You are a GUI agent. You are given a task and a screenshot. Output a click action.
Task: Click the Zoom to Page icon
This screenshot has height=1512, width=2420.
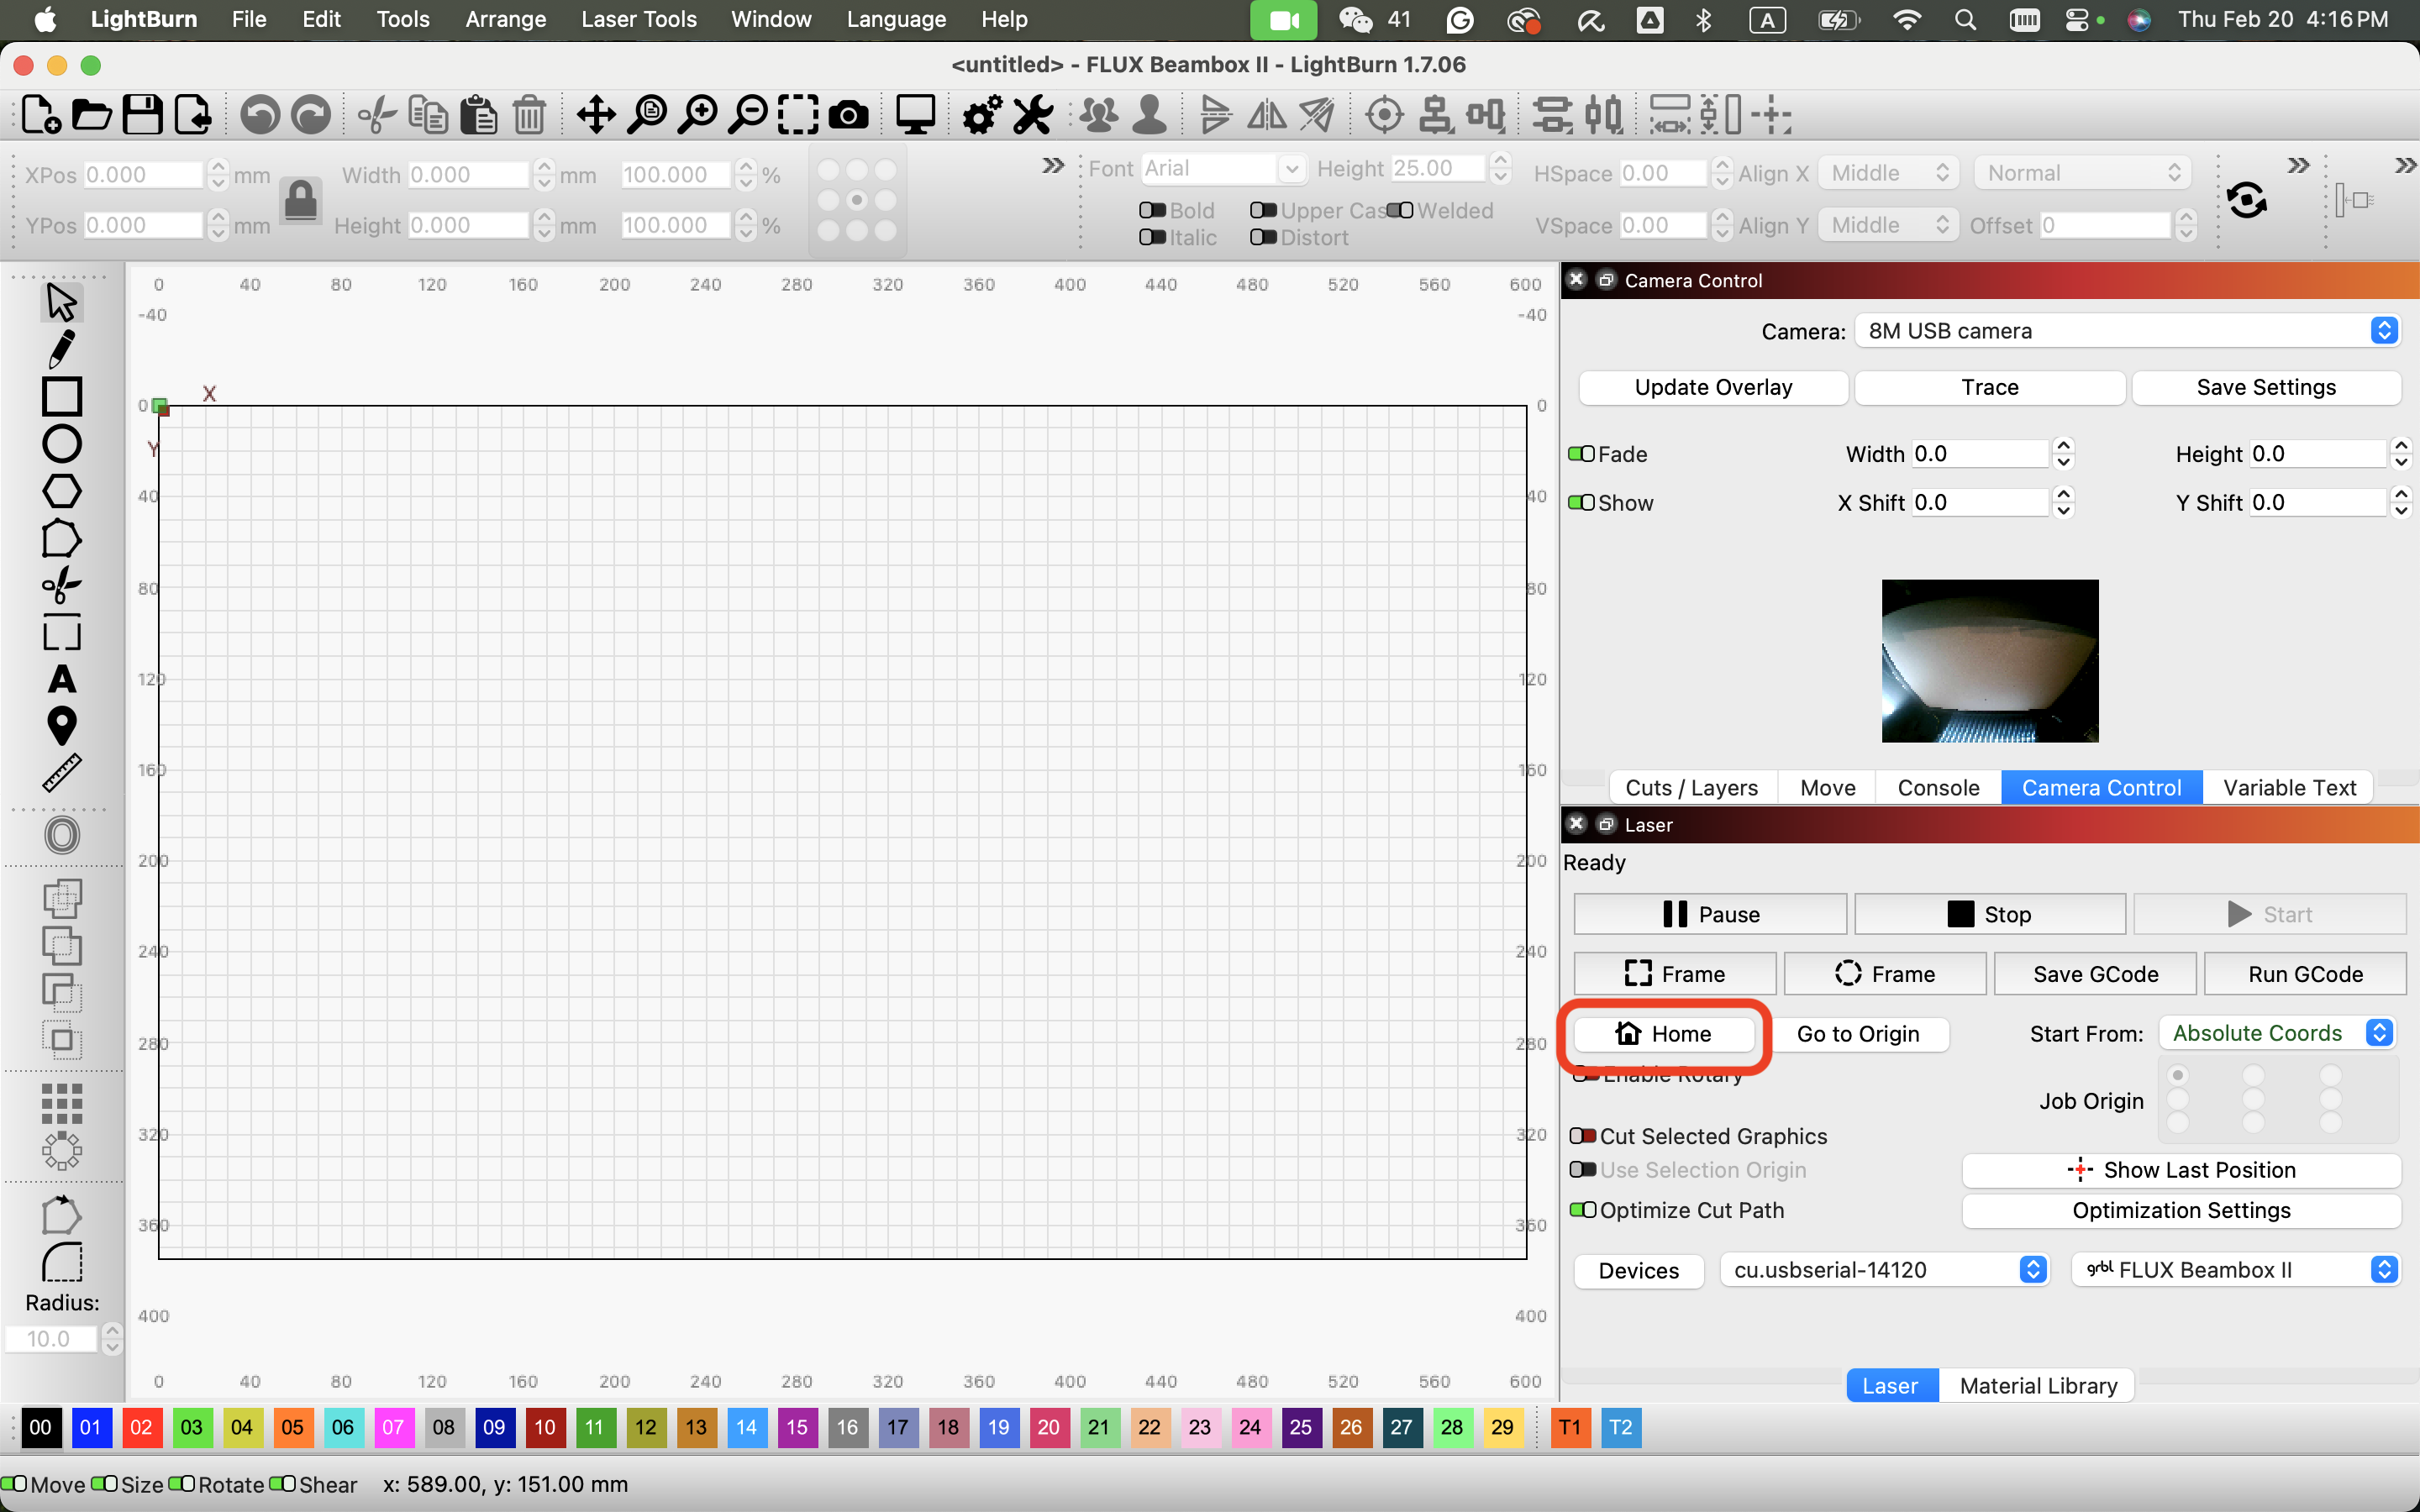click(x=648, y=115)
